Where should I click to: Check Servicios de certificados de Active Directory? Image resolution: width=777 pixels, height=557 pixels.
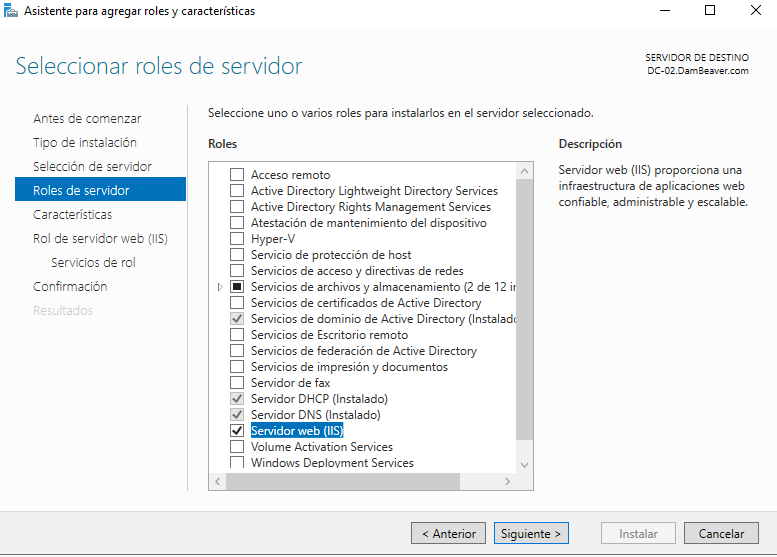click(237, 302)
